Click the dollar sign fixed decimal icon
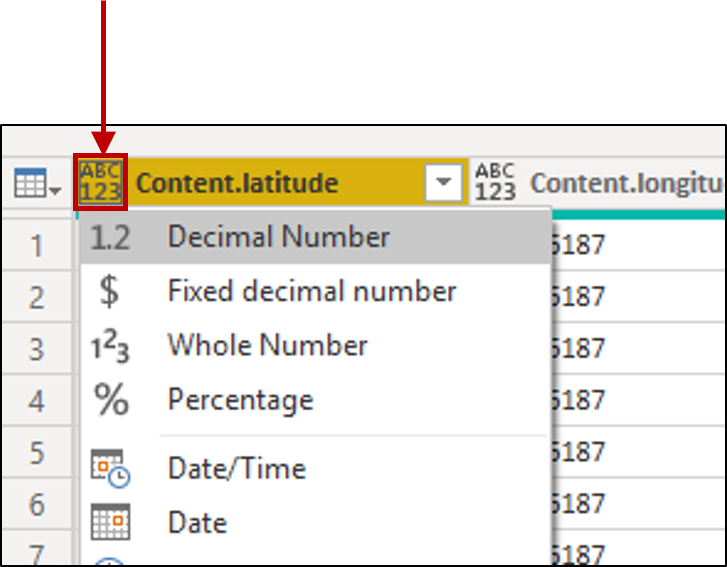 point(109,291)
